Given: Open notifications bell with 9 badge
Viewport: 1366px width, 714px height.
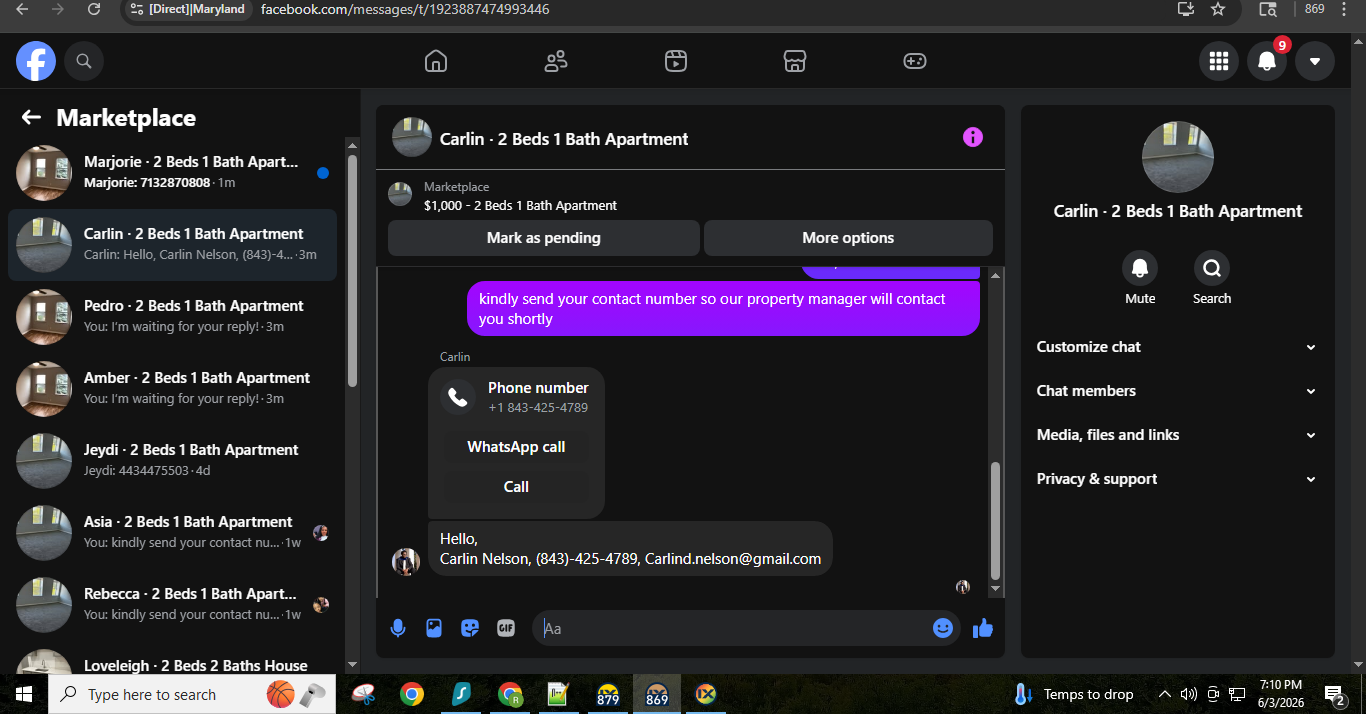Looking at the screenshot, I should [x=1267, y=61].
